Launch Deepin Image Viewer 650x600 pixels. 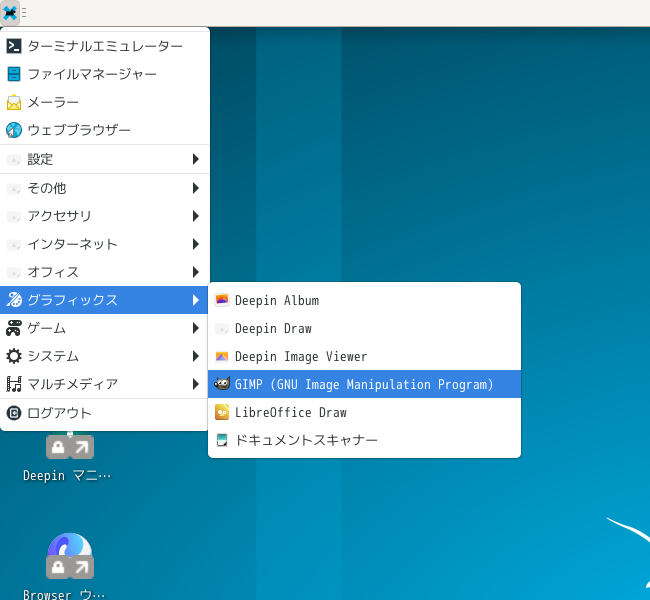pyautogui.click(x=364, y=357)
